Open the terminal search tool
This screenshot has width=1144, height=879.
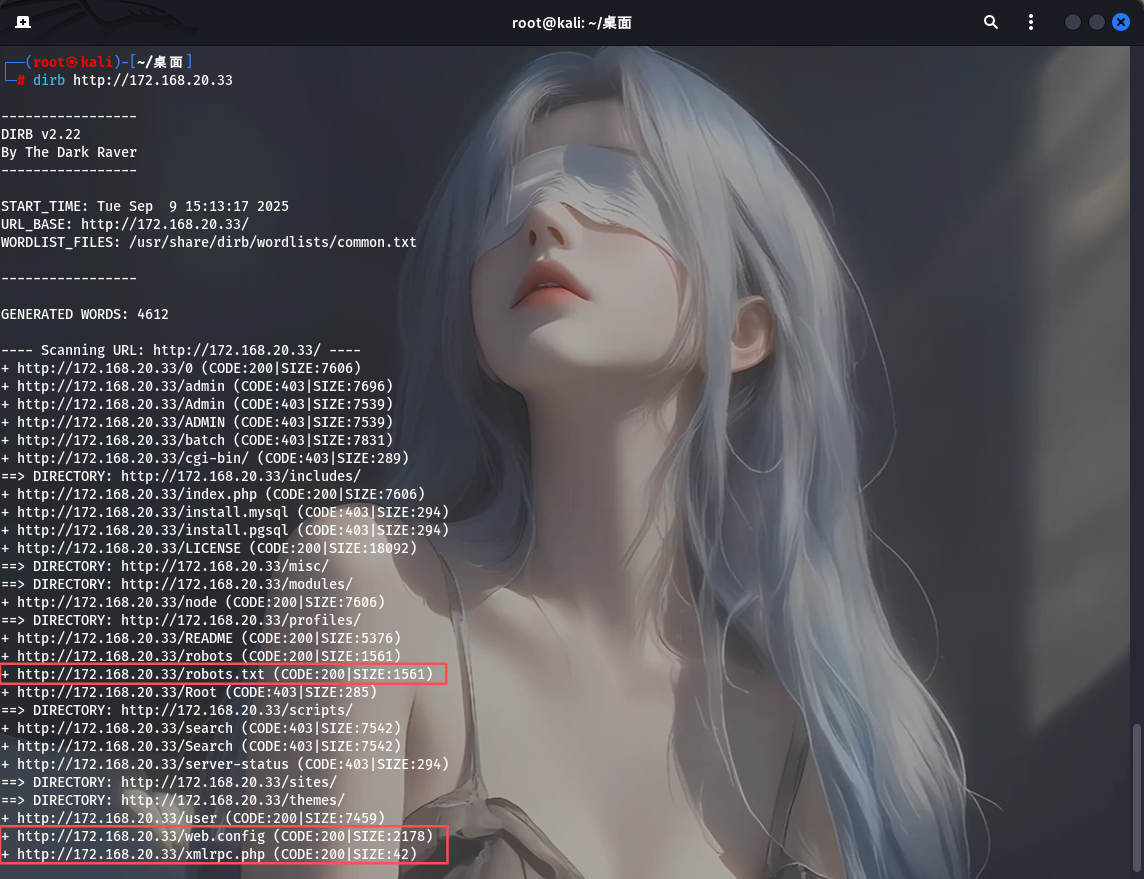(990, 21)
